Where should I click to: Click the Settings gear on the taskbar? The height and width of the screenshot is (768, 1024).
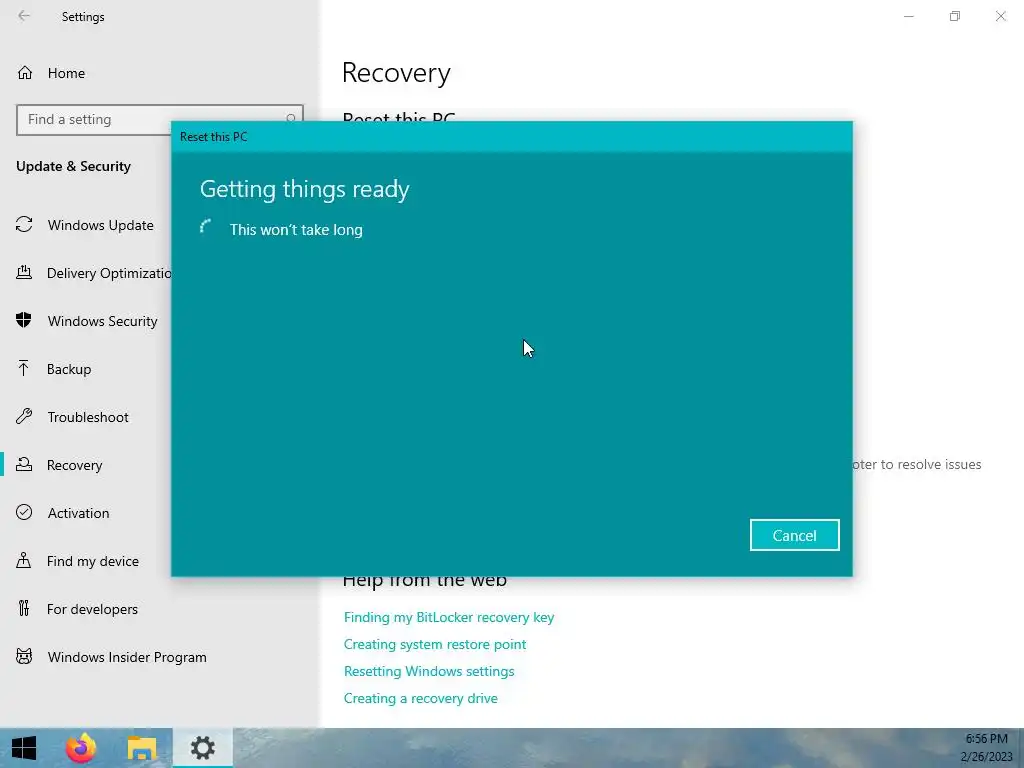202,748
